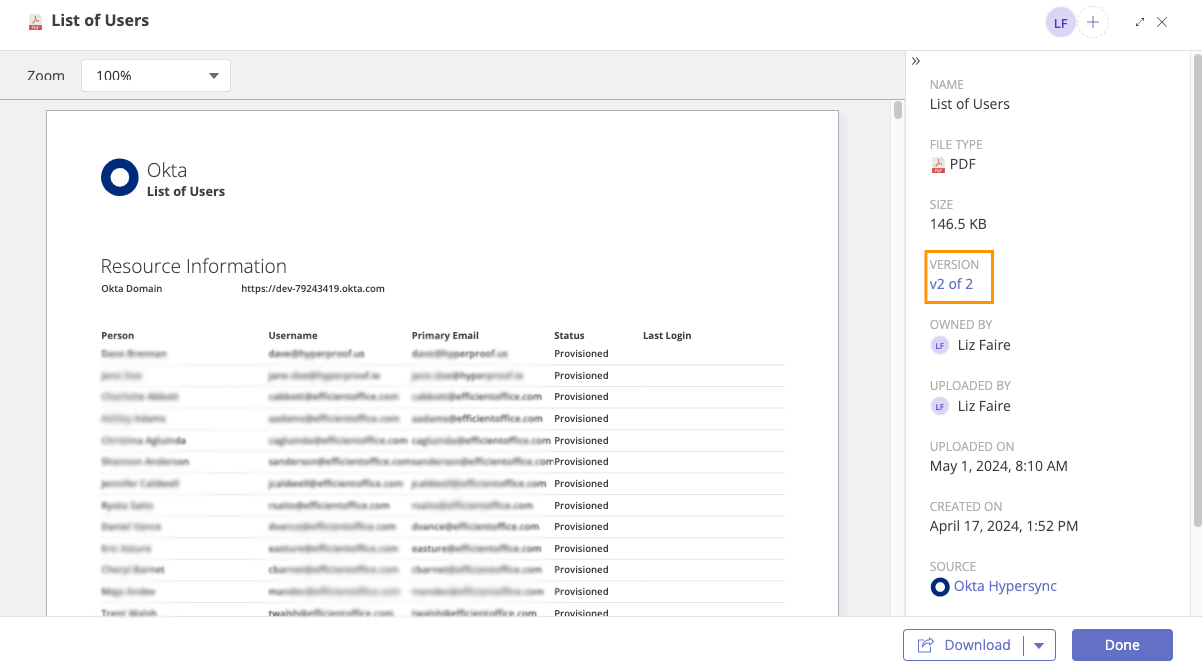The image size is (1202, 669).
Task: Select dave@hyperproof.us in the Username column
Action: (x=317, y=354)
